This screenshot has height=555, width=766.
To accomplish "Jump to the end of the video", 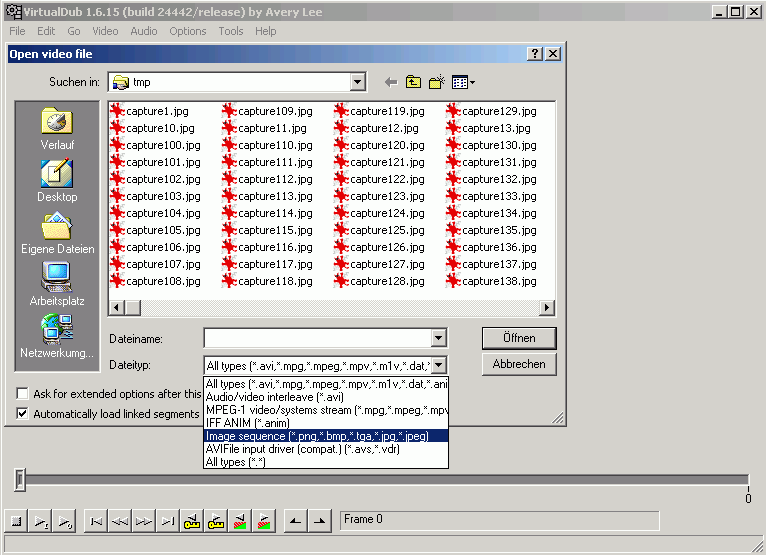I will point(168,521).
